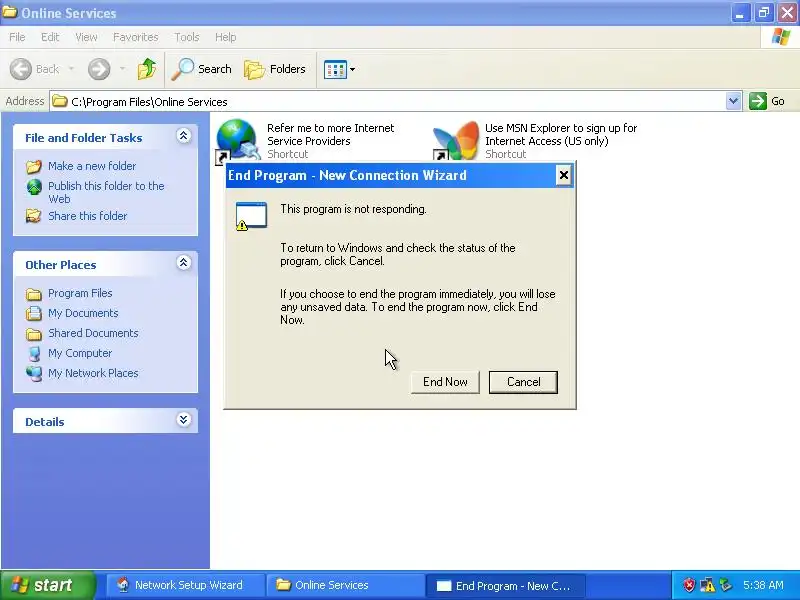
Task: Click the taskbar clock showing 5:38 AM
Action: (763, 585)
